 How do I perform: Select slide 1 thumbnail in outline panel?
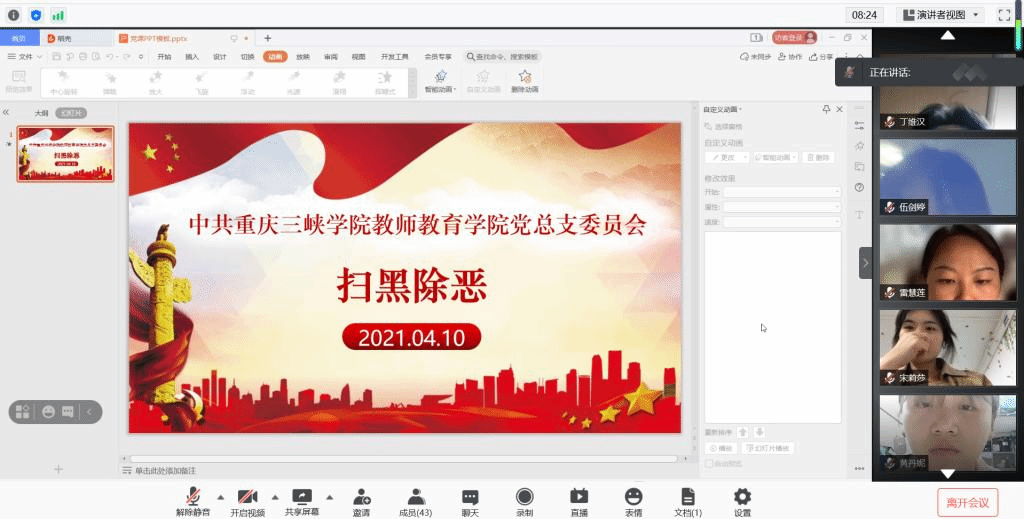[x=65, y=154]
